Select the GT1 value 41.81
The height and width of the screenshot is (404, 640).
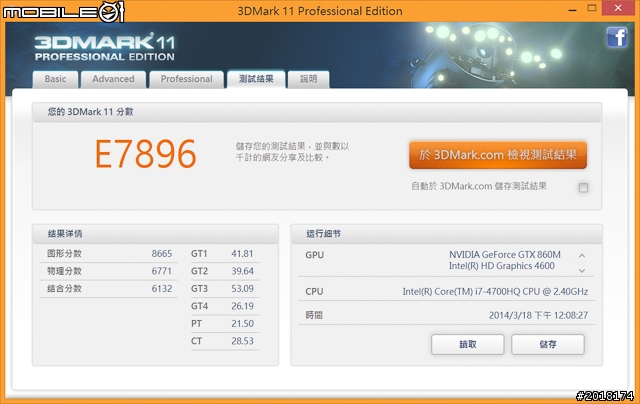tap(242, 254)
